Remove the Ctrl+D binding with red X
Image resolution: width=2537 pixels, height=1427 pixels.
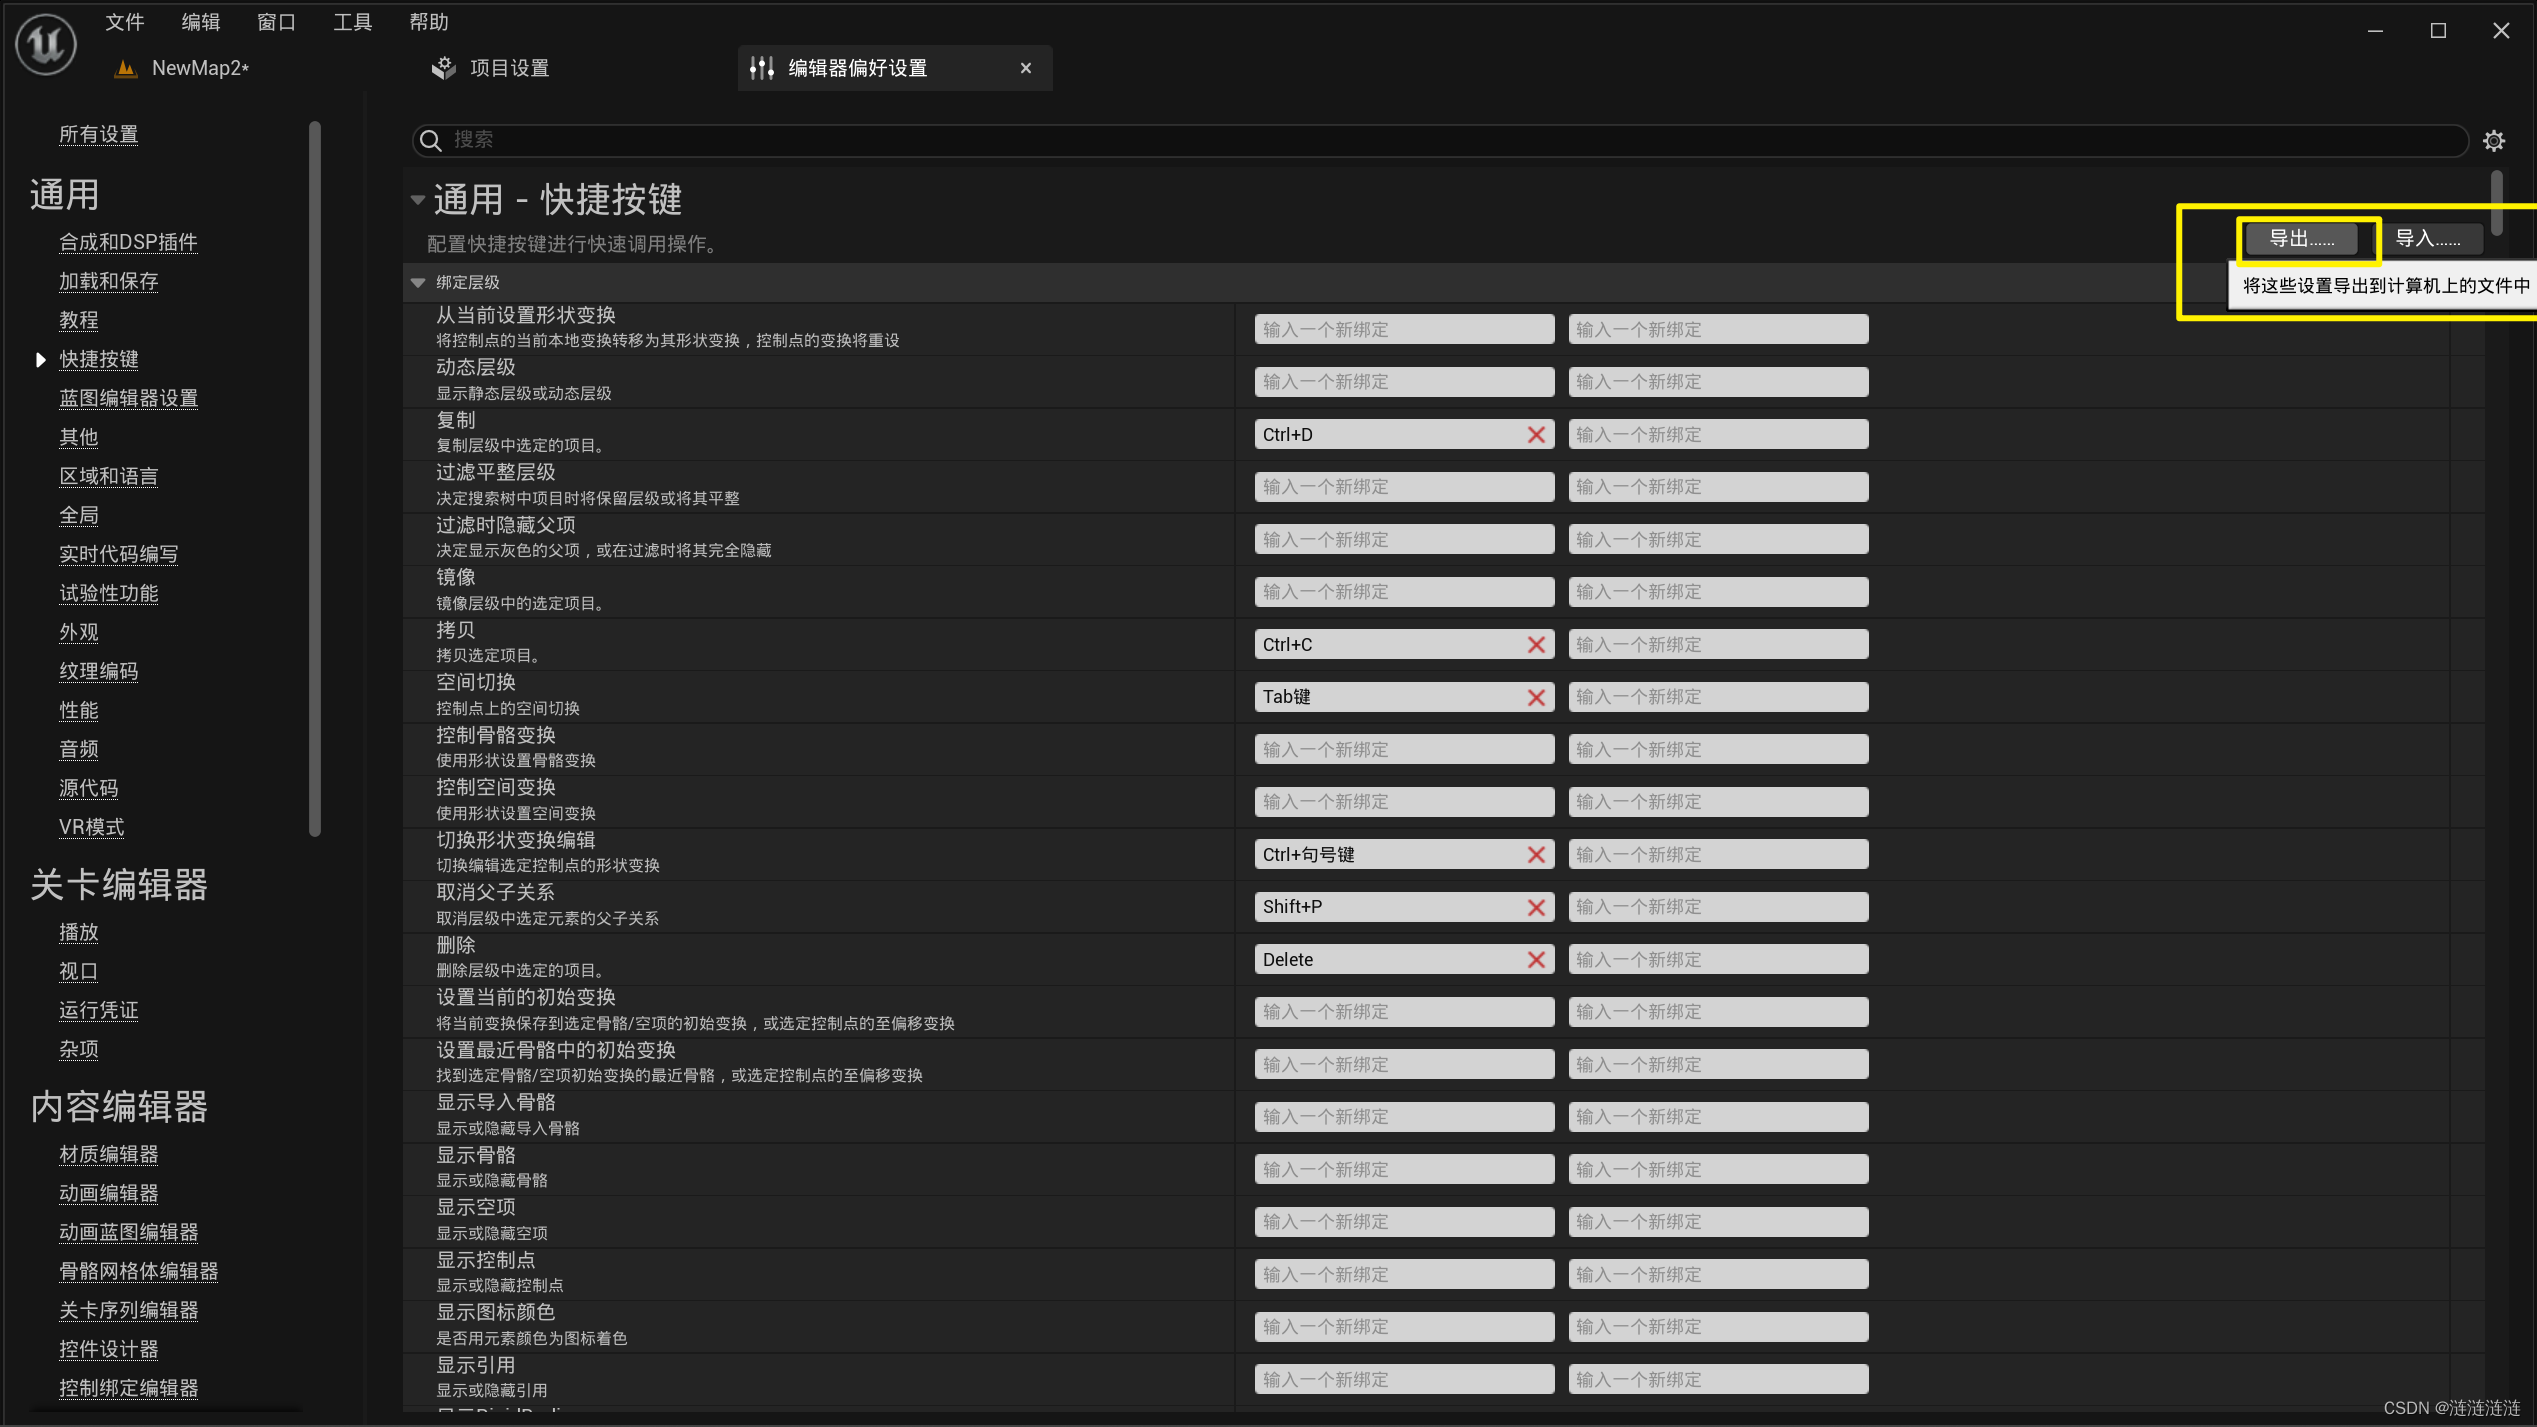pyautogui.click(x=1536, y=435)
